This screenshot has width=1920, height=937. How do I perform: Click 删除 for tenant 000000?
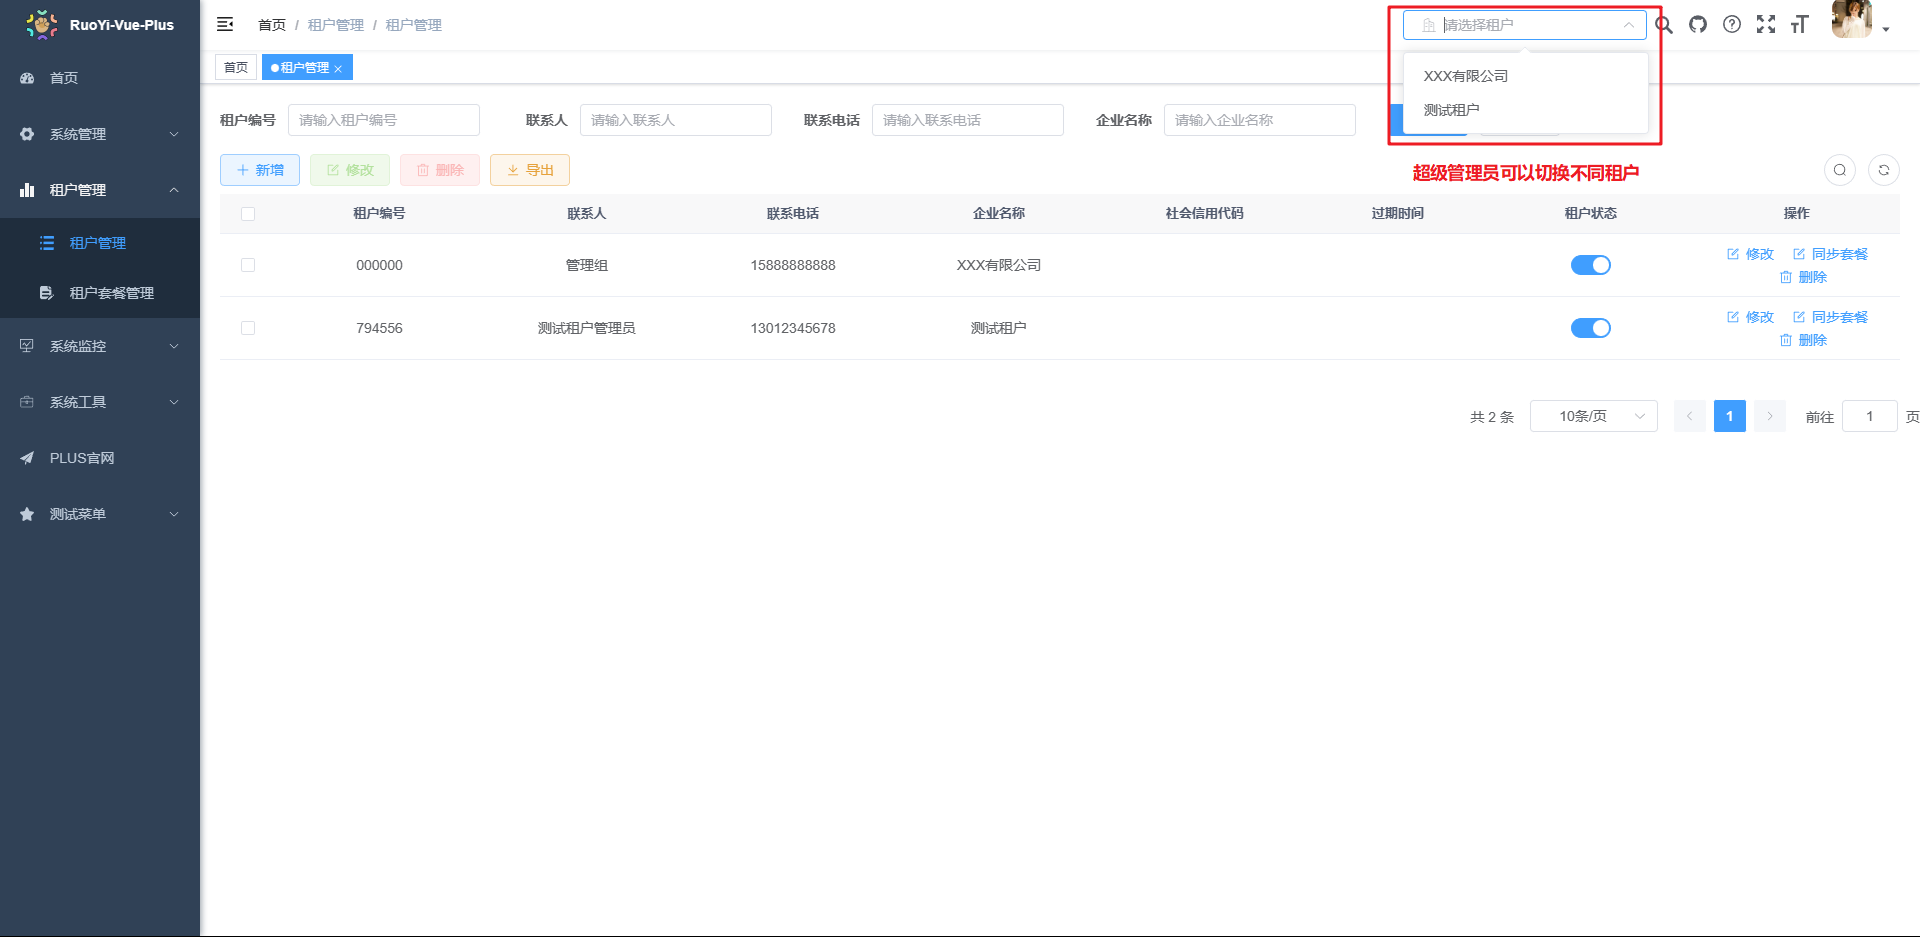pos(1803,277)
